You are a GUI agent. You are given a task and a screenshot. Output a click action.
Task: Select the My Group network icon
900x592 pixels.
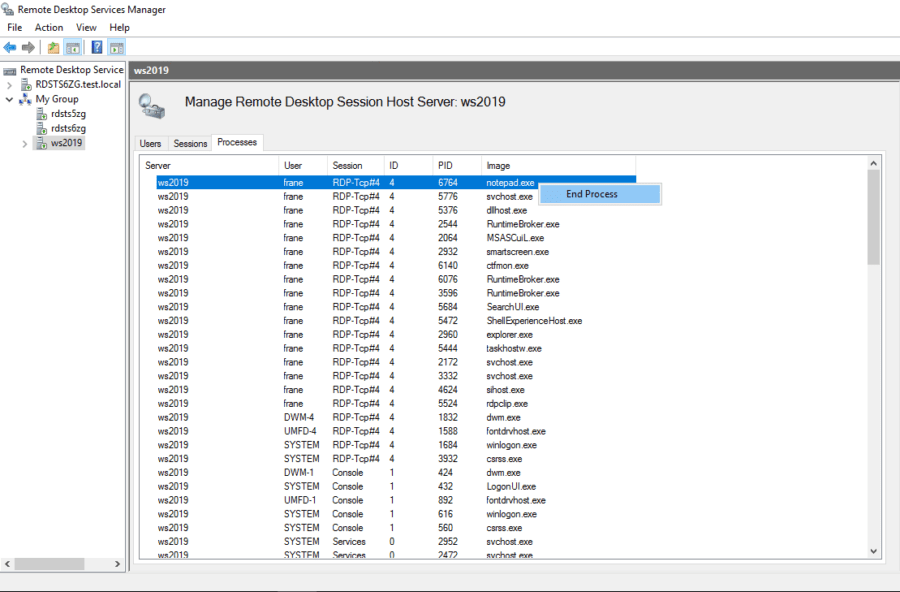[x=25, y=98]
